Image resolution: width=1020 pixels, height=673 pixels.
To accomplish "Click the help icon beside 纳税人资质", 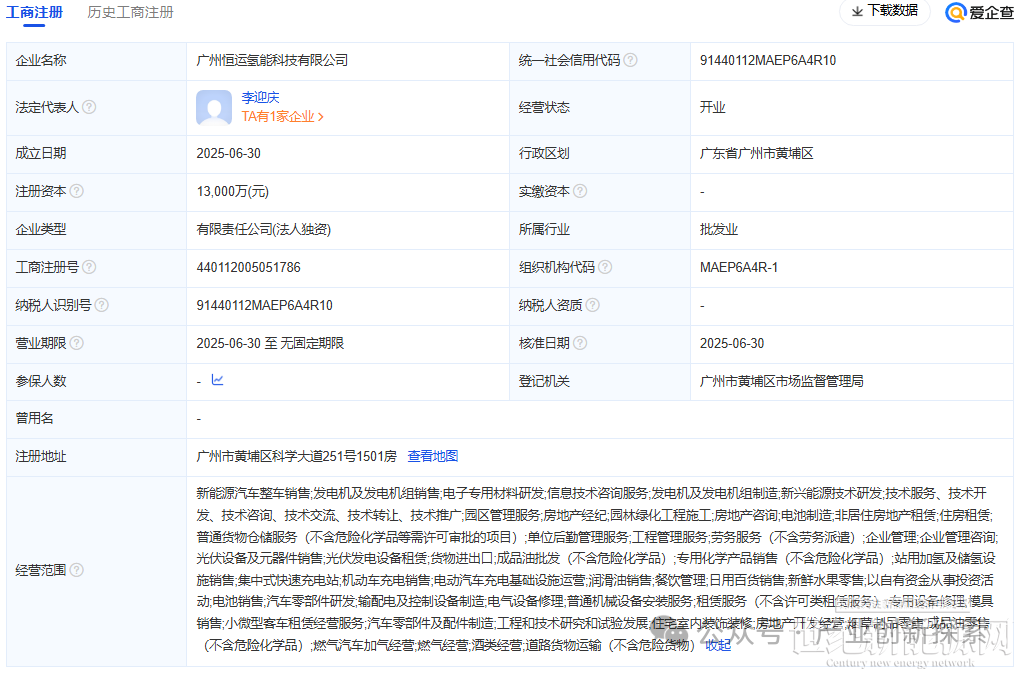I will (593, 305).
